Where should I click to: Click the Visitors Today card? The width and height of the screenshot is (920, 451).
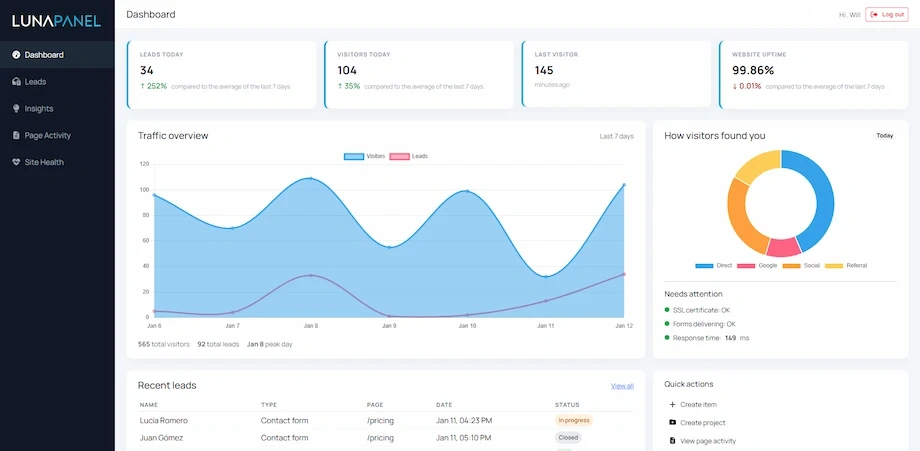tap(419, 74)
